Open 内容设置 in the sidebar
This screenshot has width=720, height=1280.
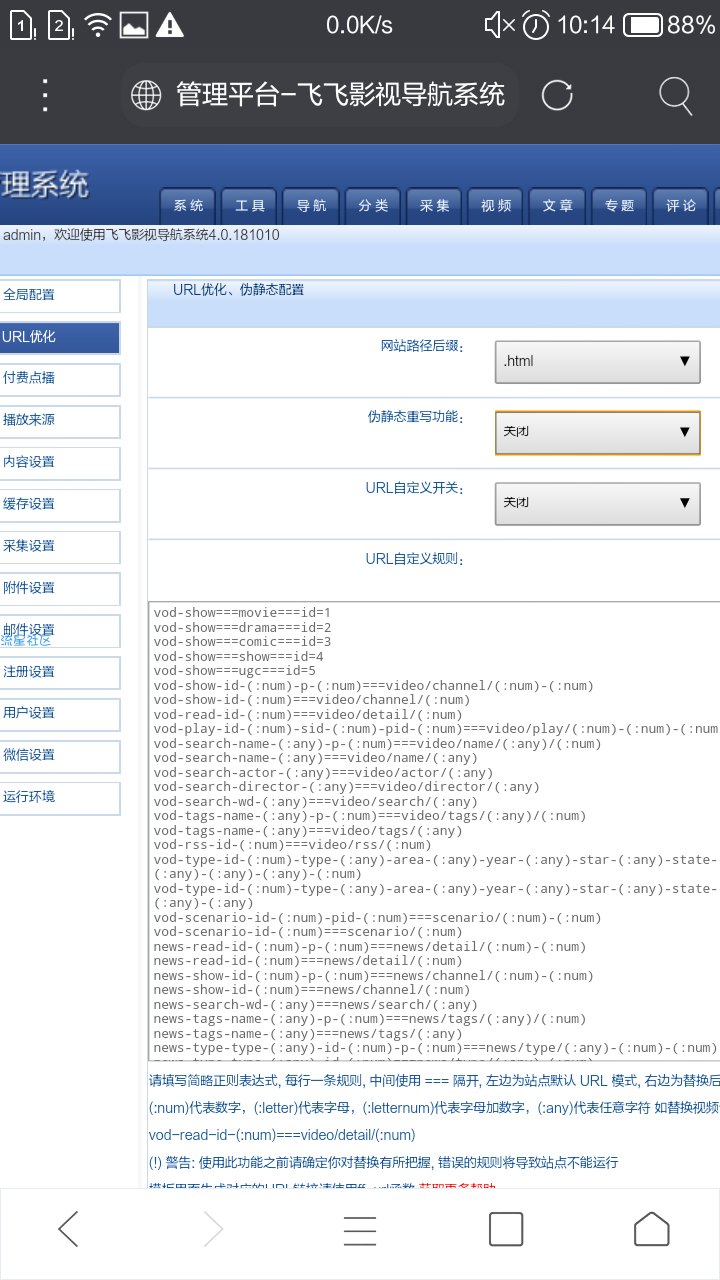tap(59, 463)
